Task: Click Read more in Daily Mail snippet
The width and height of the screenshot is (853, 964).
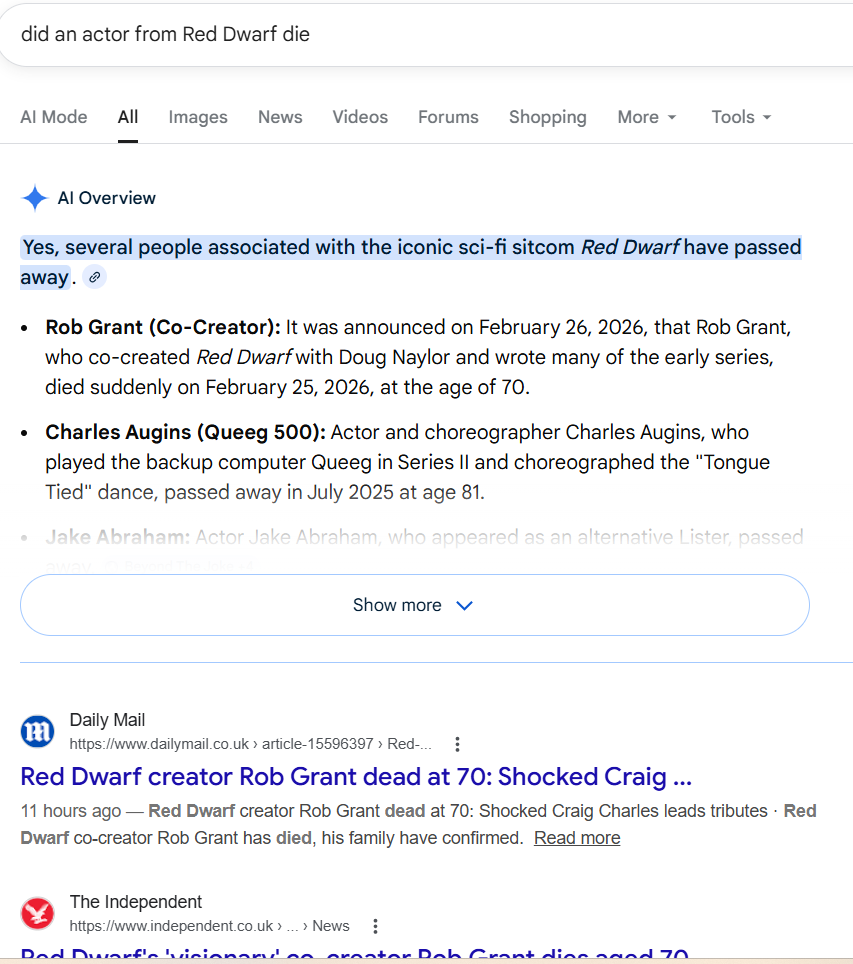Action: pos(577,838)
